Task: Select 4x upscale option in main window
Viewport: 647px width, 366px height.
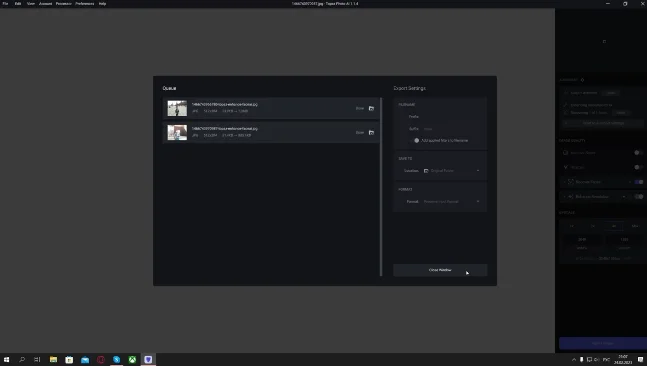Action: 614,226
